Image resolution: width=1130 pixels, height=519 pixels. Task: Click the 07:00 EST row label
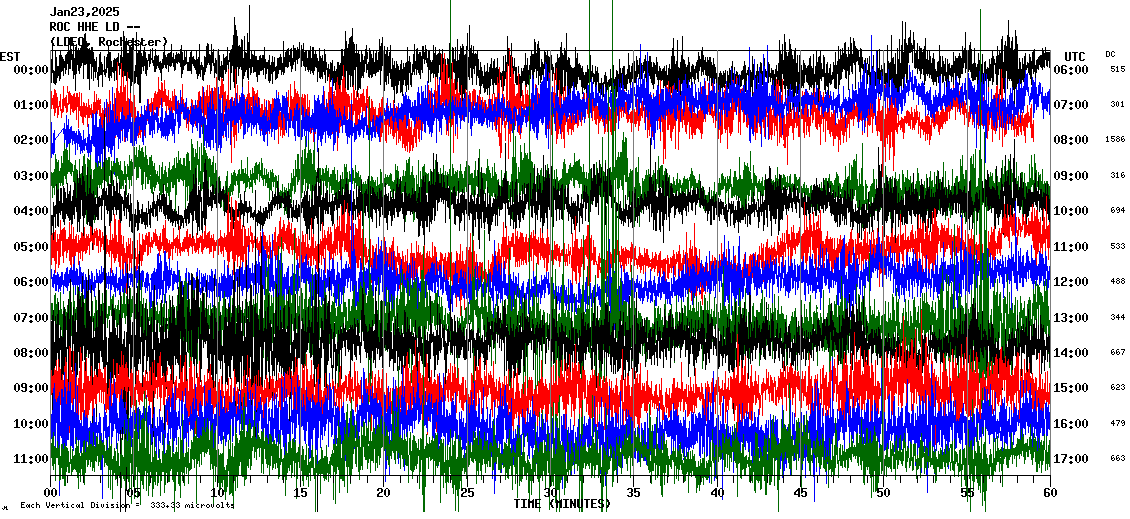click(x=32, y=318)
